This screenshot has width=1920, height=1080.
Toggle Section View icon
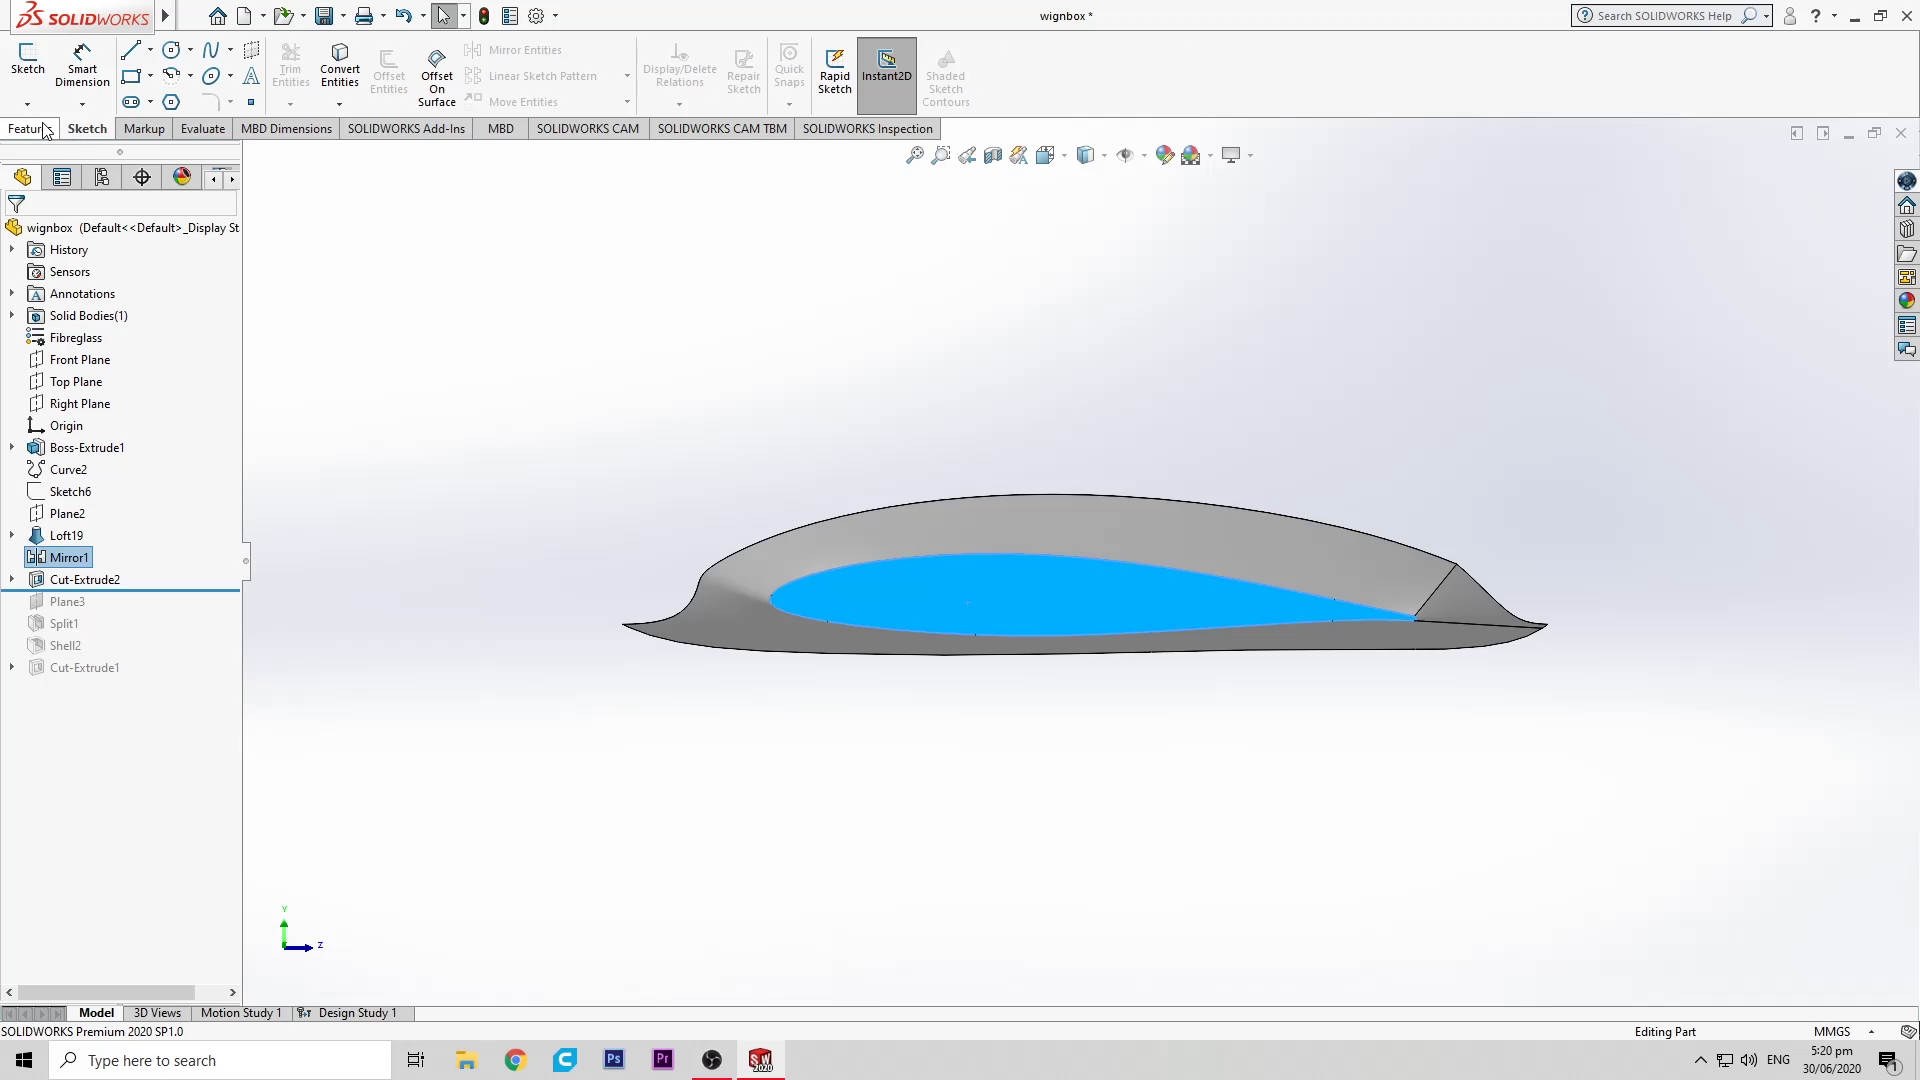pyautogui.click(x=993, y=155)
